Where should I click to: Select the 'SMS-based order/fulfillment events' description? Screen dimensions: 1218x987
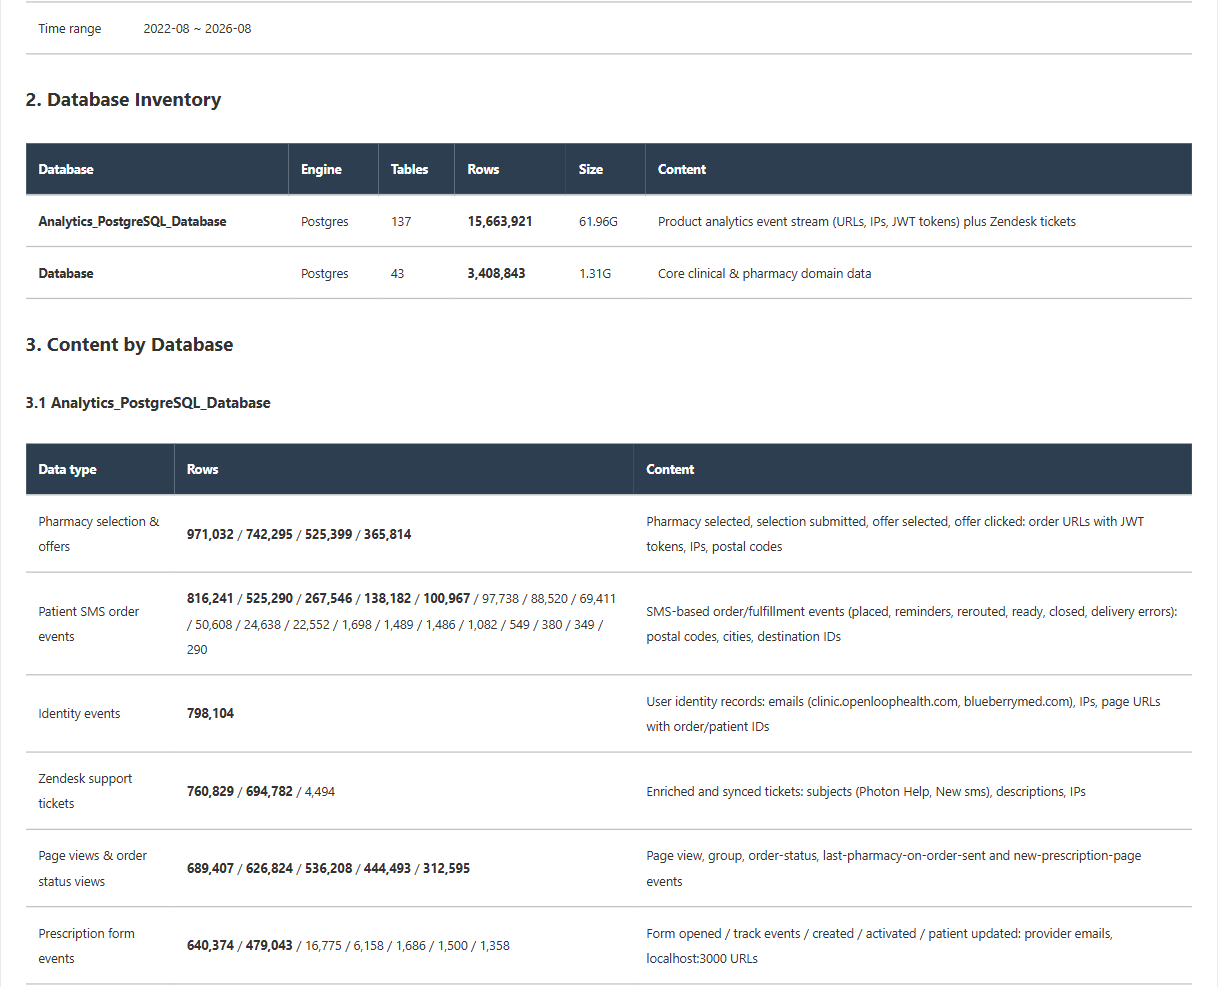point(912,624)
